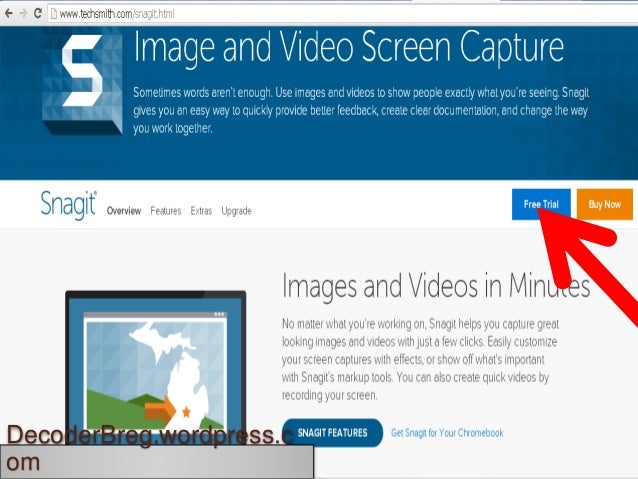This screenshot has height=479, width=638.
Task: Click the Images and Videos in Minutes heading
Action: coord(436,286)
